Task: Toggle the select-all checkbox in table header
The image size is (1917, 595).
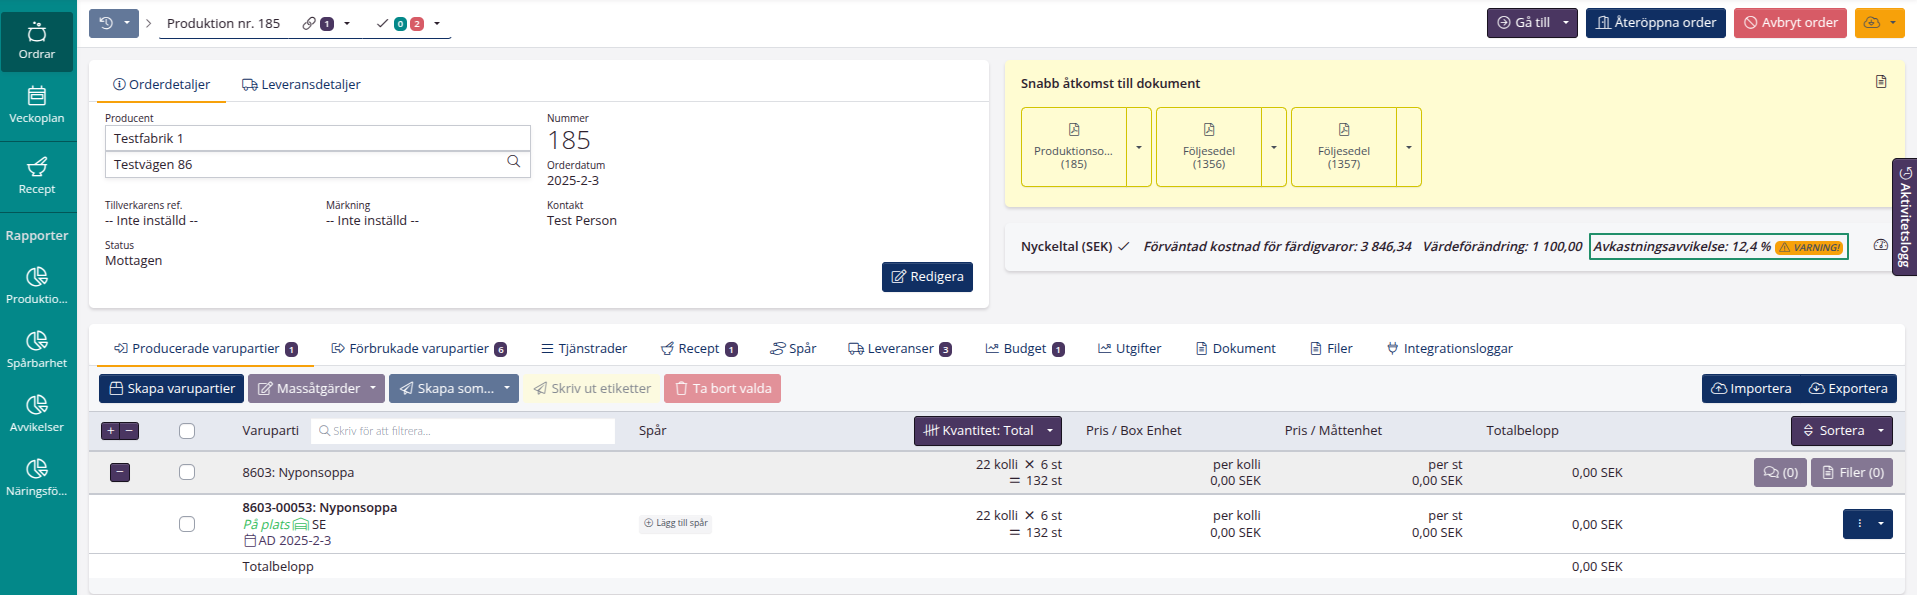Action: coord(187,431)
